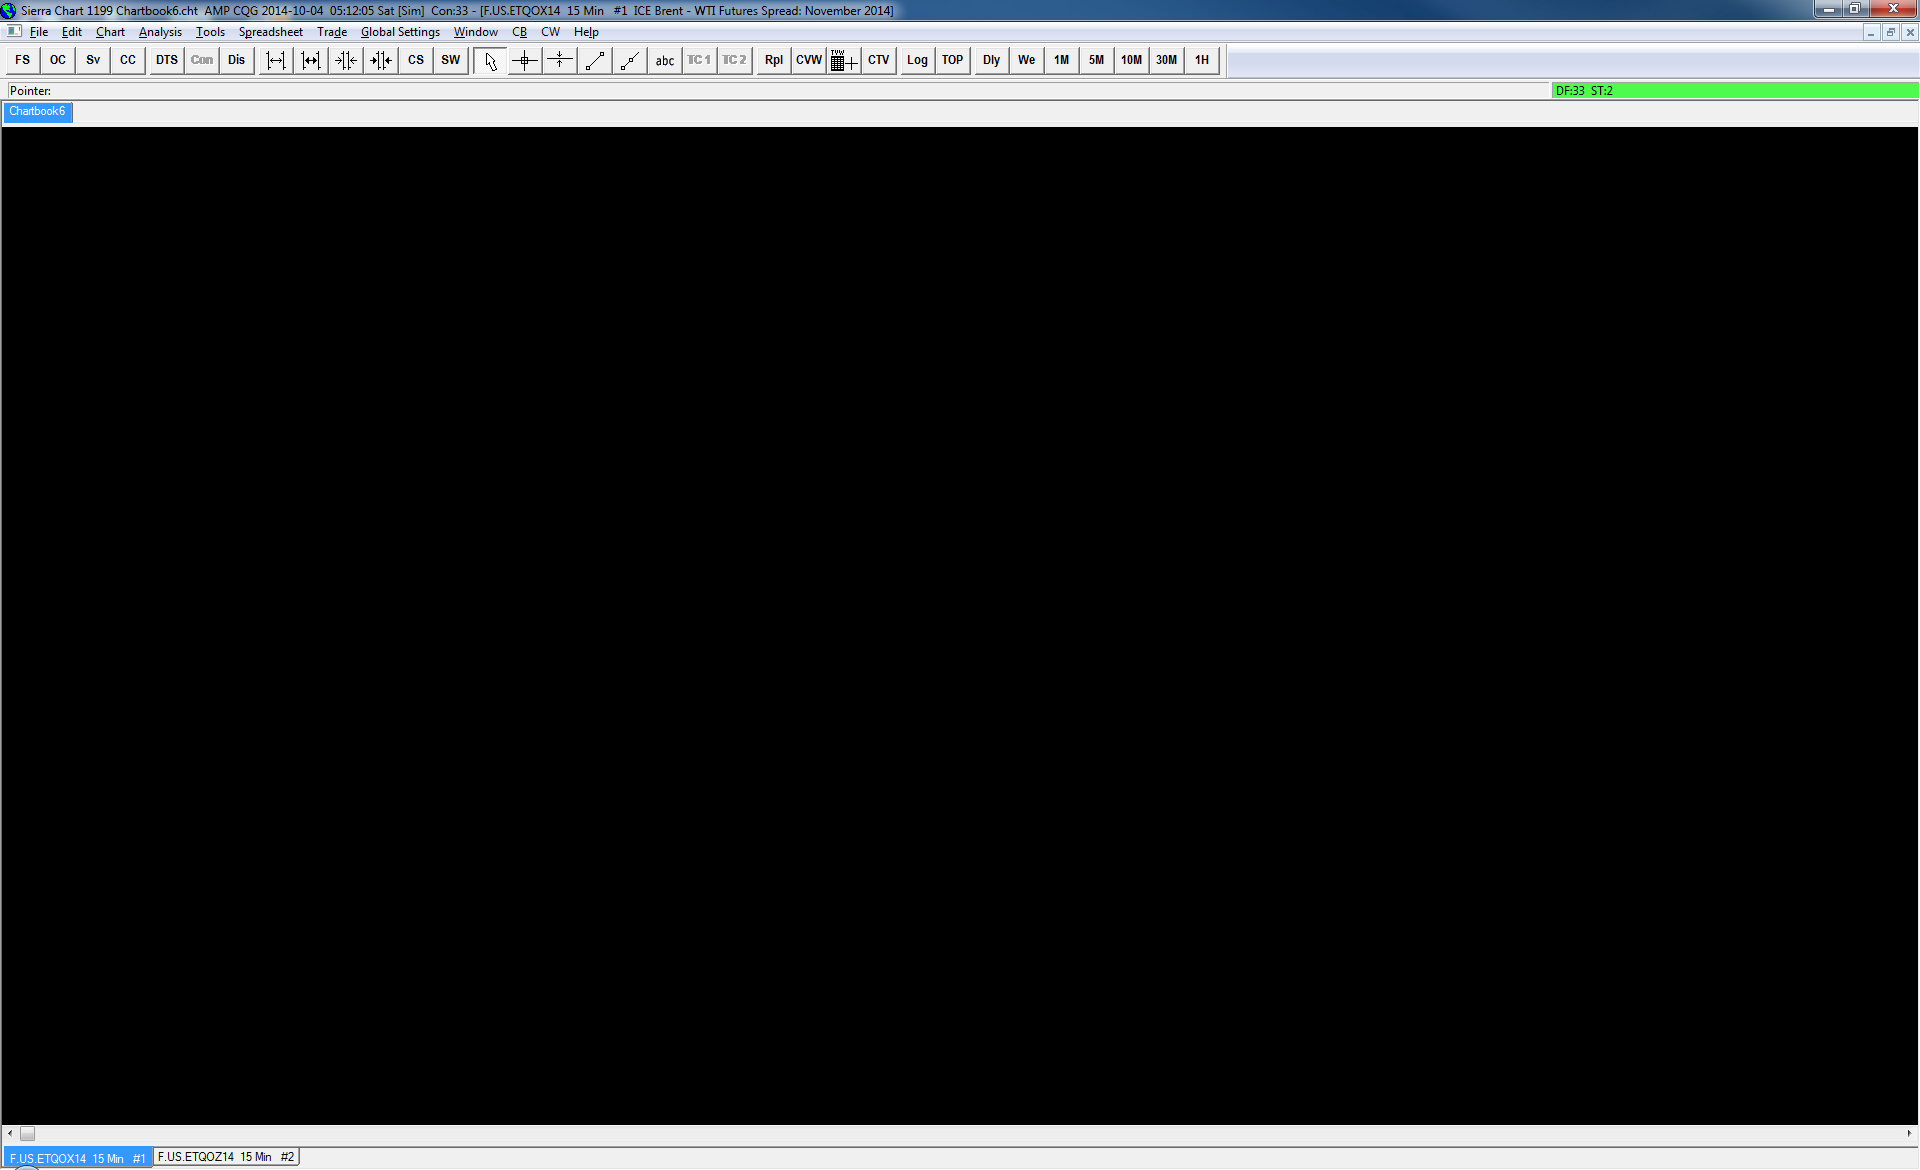This screenshot has width=1920, height=1170.
Task: Click the Chartbook6 tab
Action: [x=37, y=111]
